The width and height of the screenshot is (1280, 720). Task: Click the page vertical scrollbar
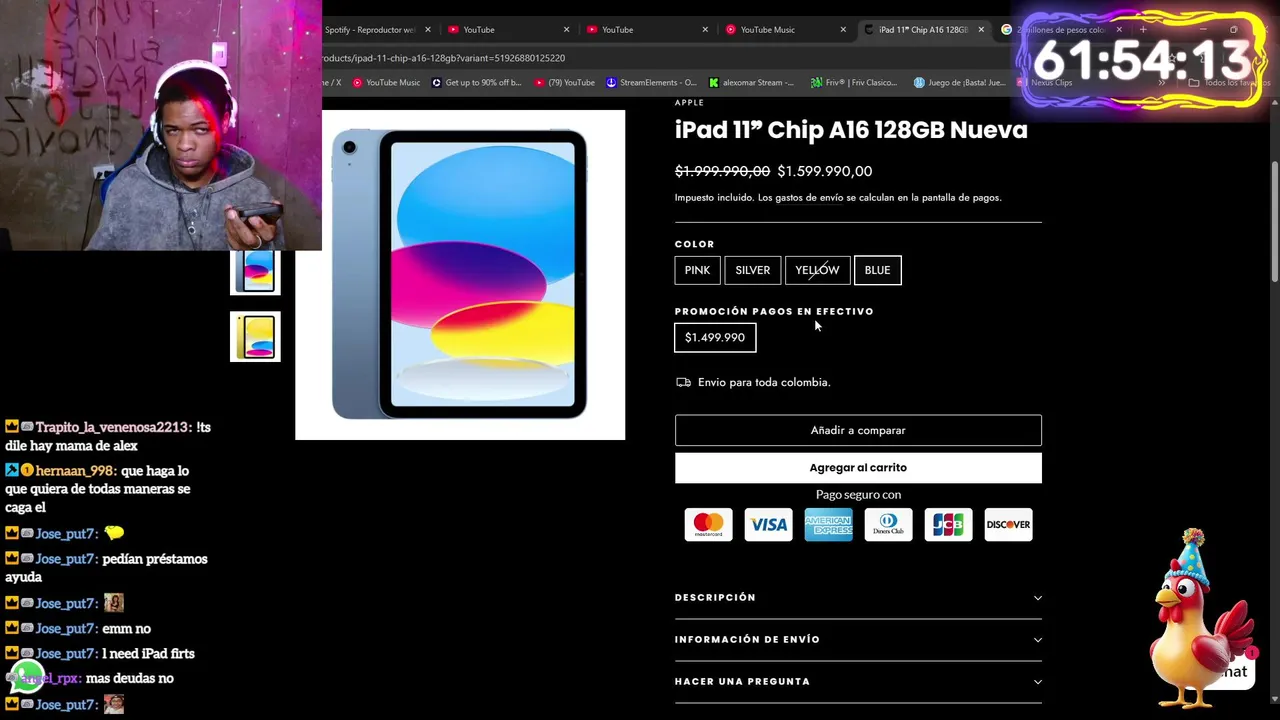[1274, 220]
